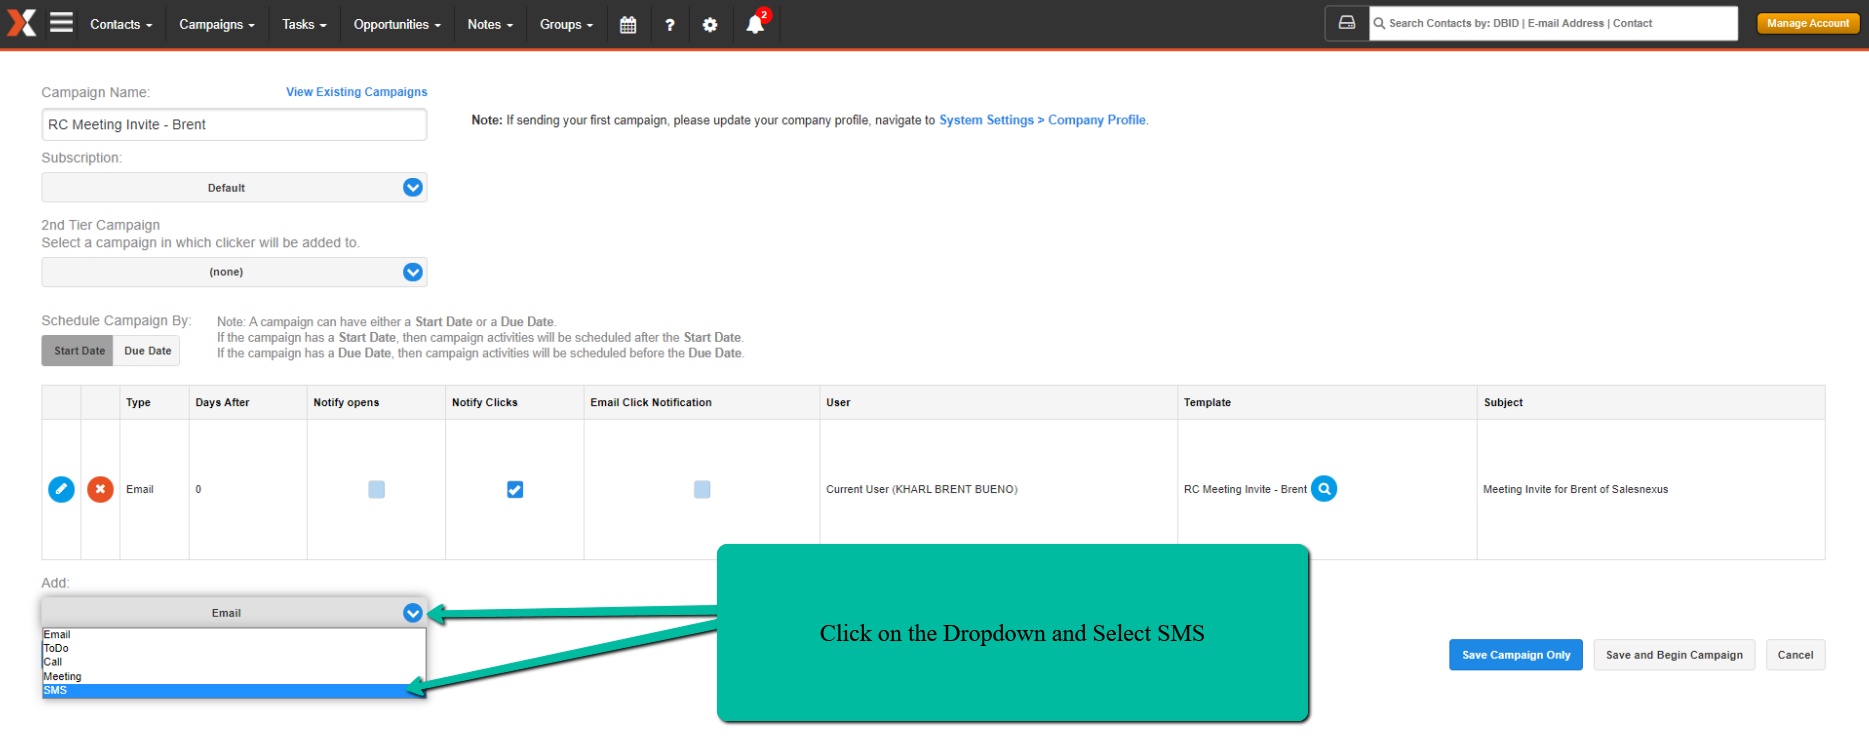1869x749 pixels.
Task: Open the Groups menu
Action: pyautogui.click(x=566, y=24)
